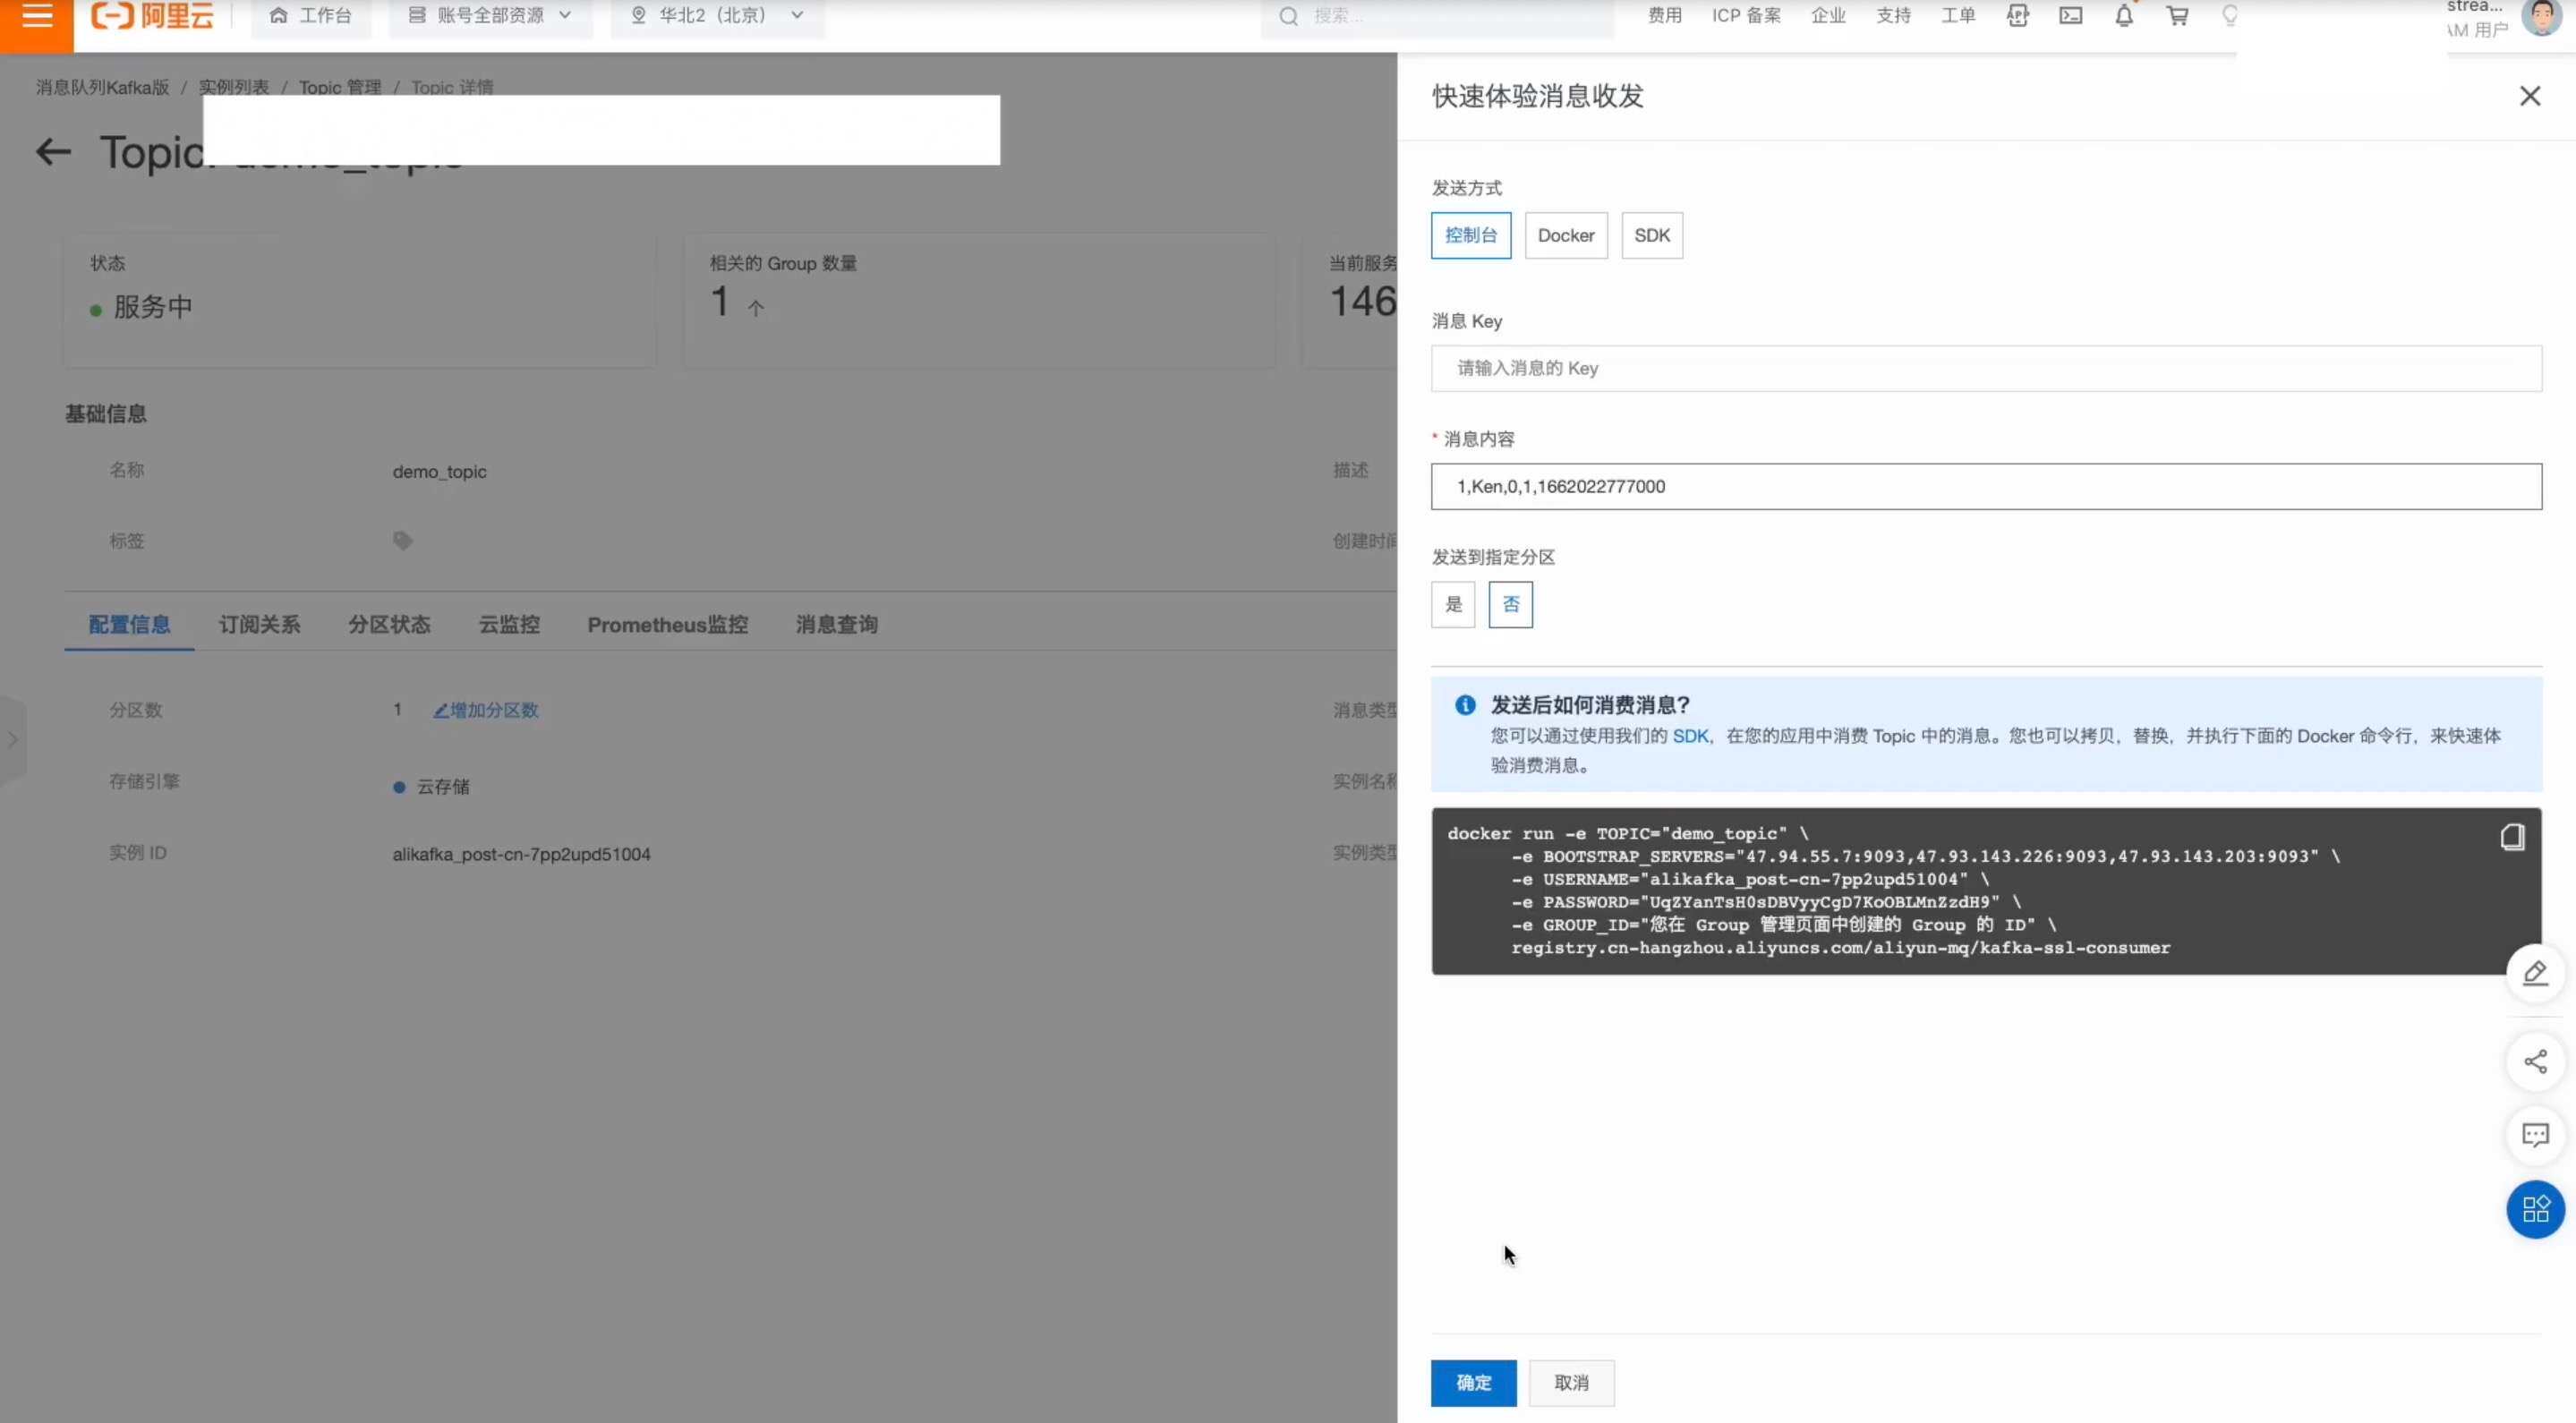The image size is (2576, 1423).
Task: Expand the 华北2（北京）region dropdown
Action: point(717,16)
